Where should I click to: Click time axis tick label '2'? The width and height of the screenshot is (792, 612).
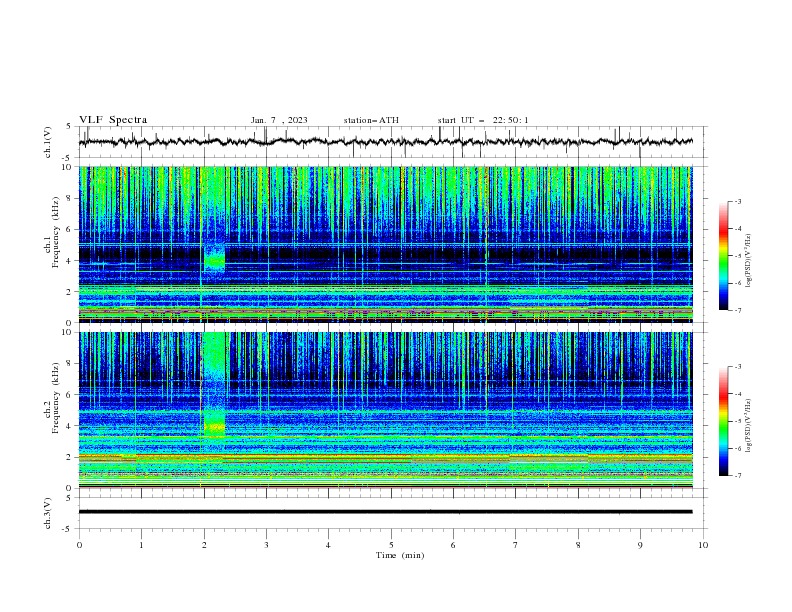point(204,545)
